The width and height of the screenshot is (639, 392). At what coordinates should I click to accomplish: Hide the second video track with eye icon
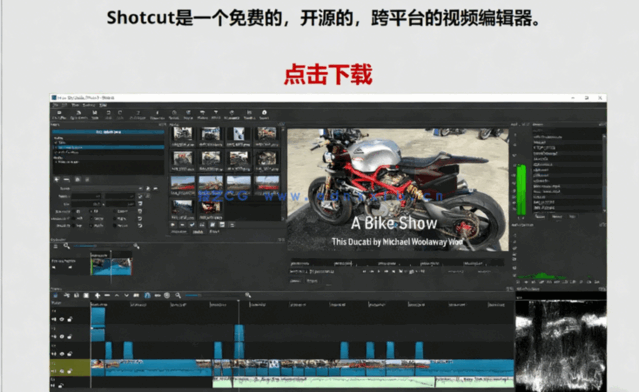pos(62,337)
